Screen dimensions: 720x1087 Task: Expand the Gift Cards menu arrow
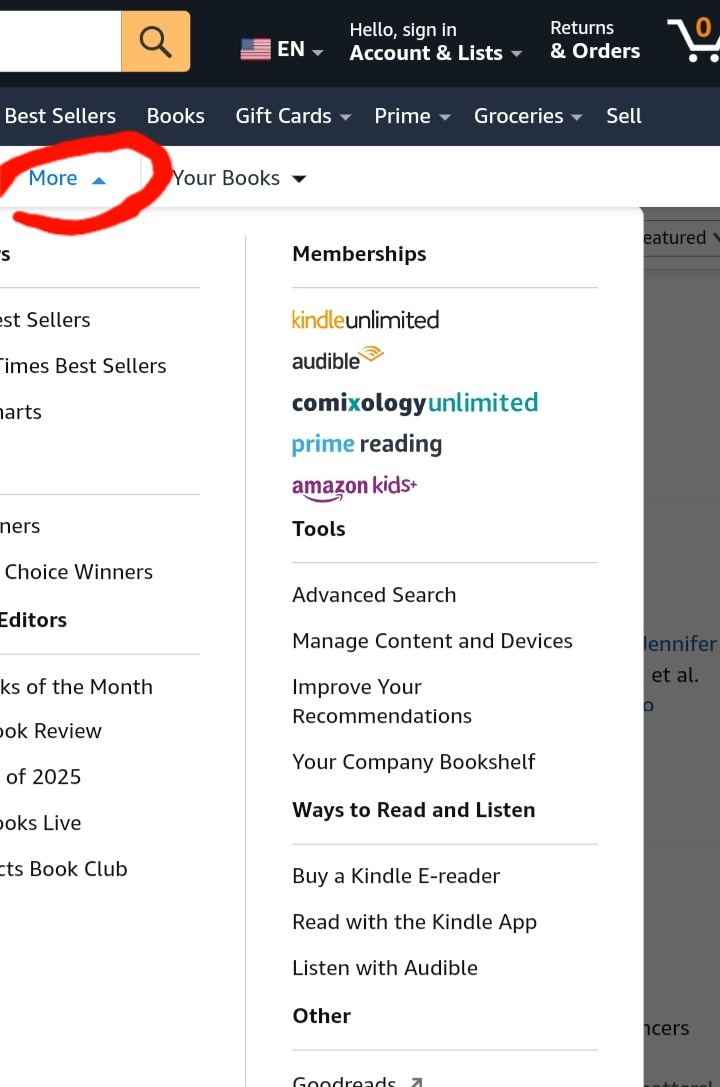[345, 117]
